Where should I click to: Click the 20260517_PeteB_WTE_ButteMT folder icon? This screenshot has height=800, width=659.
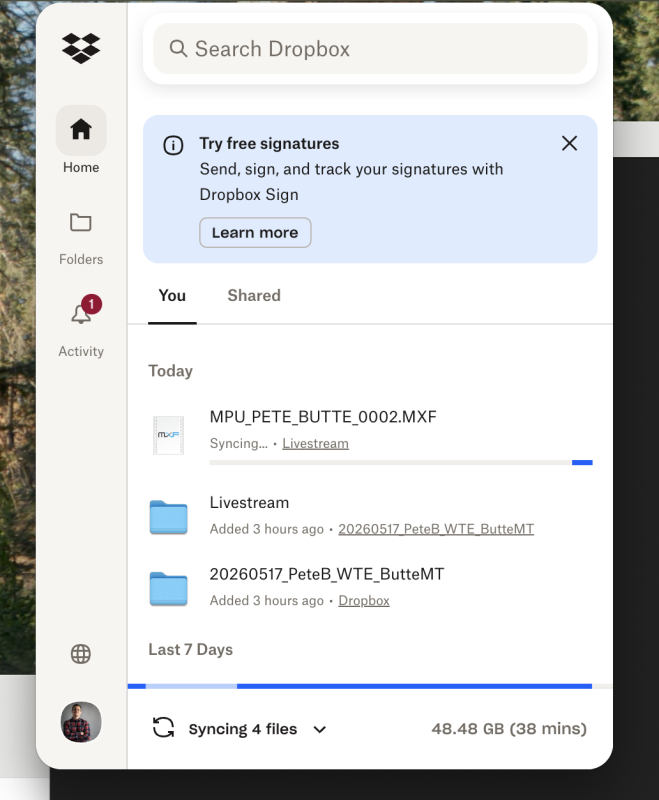click(168, 588)
